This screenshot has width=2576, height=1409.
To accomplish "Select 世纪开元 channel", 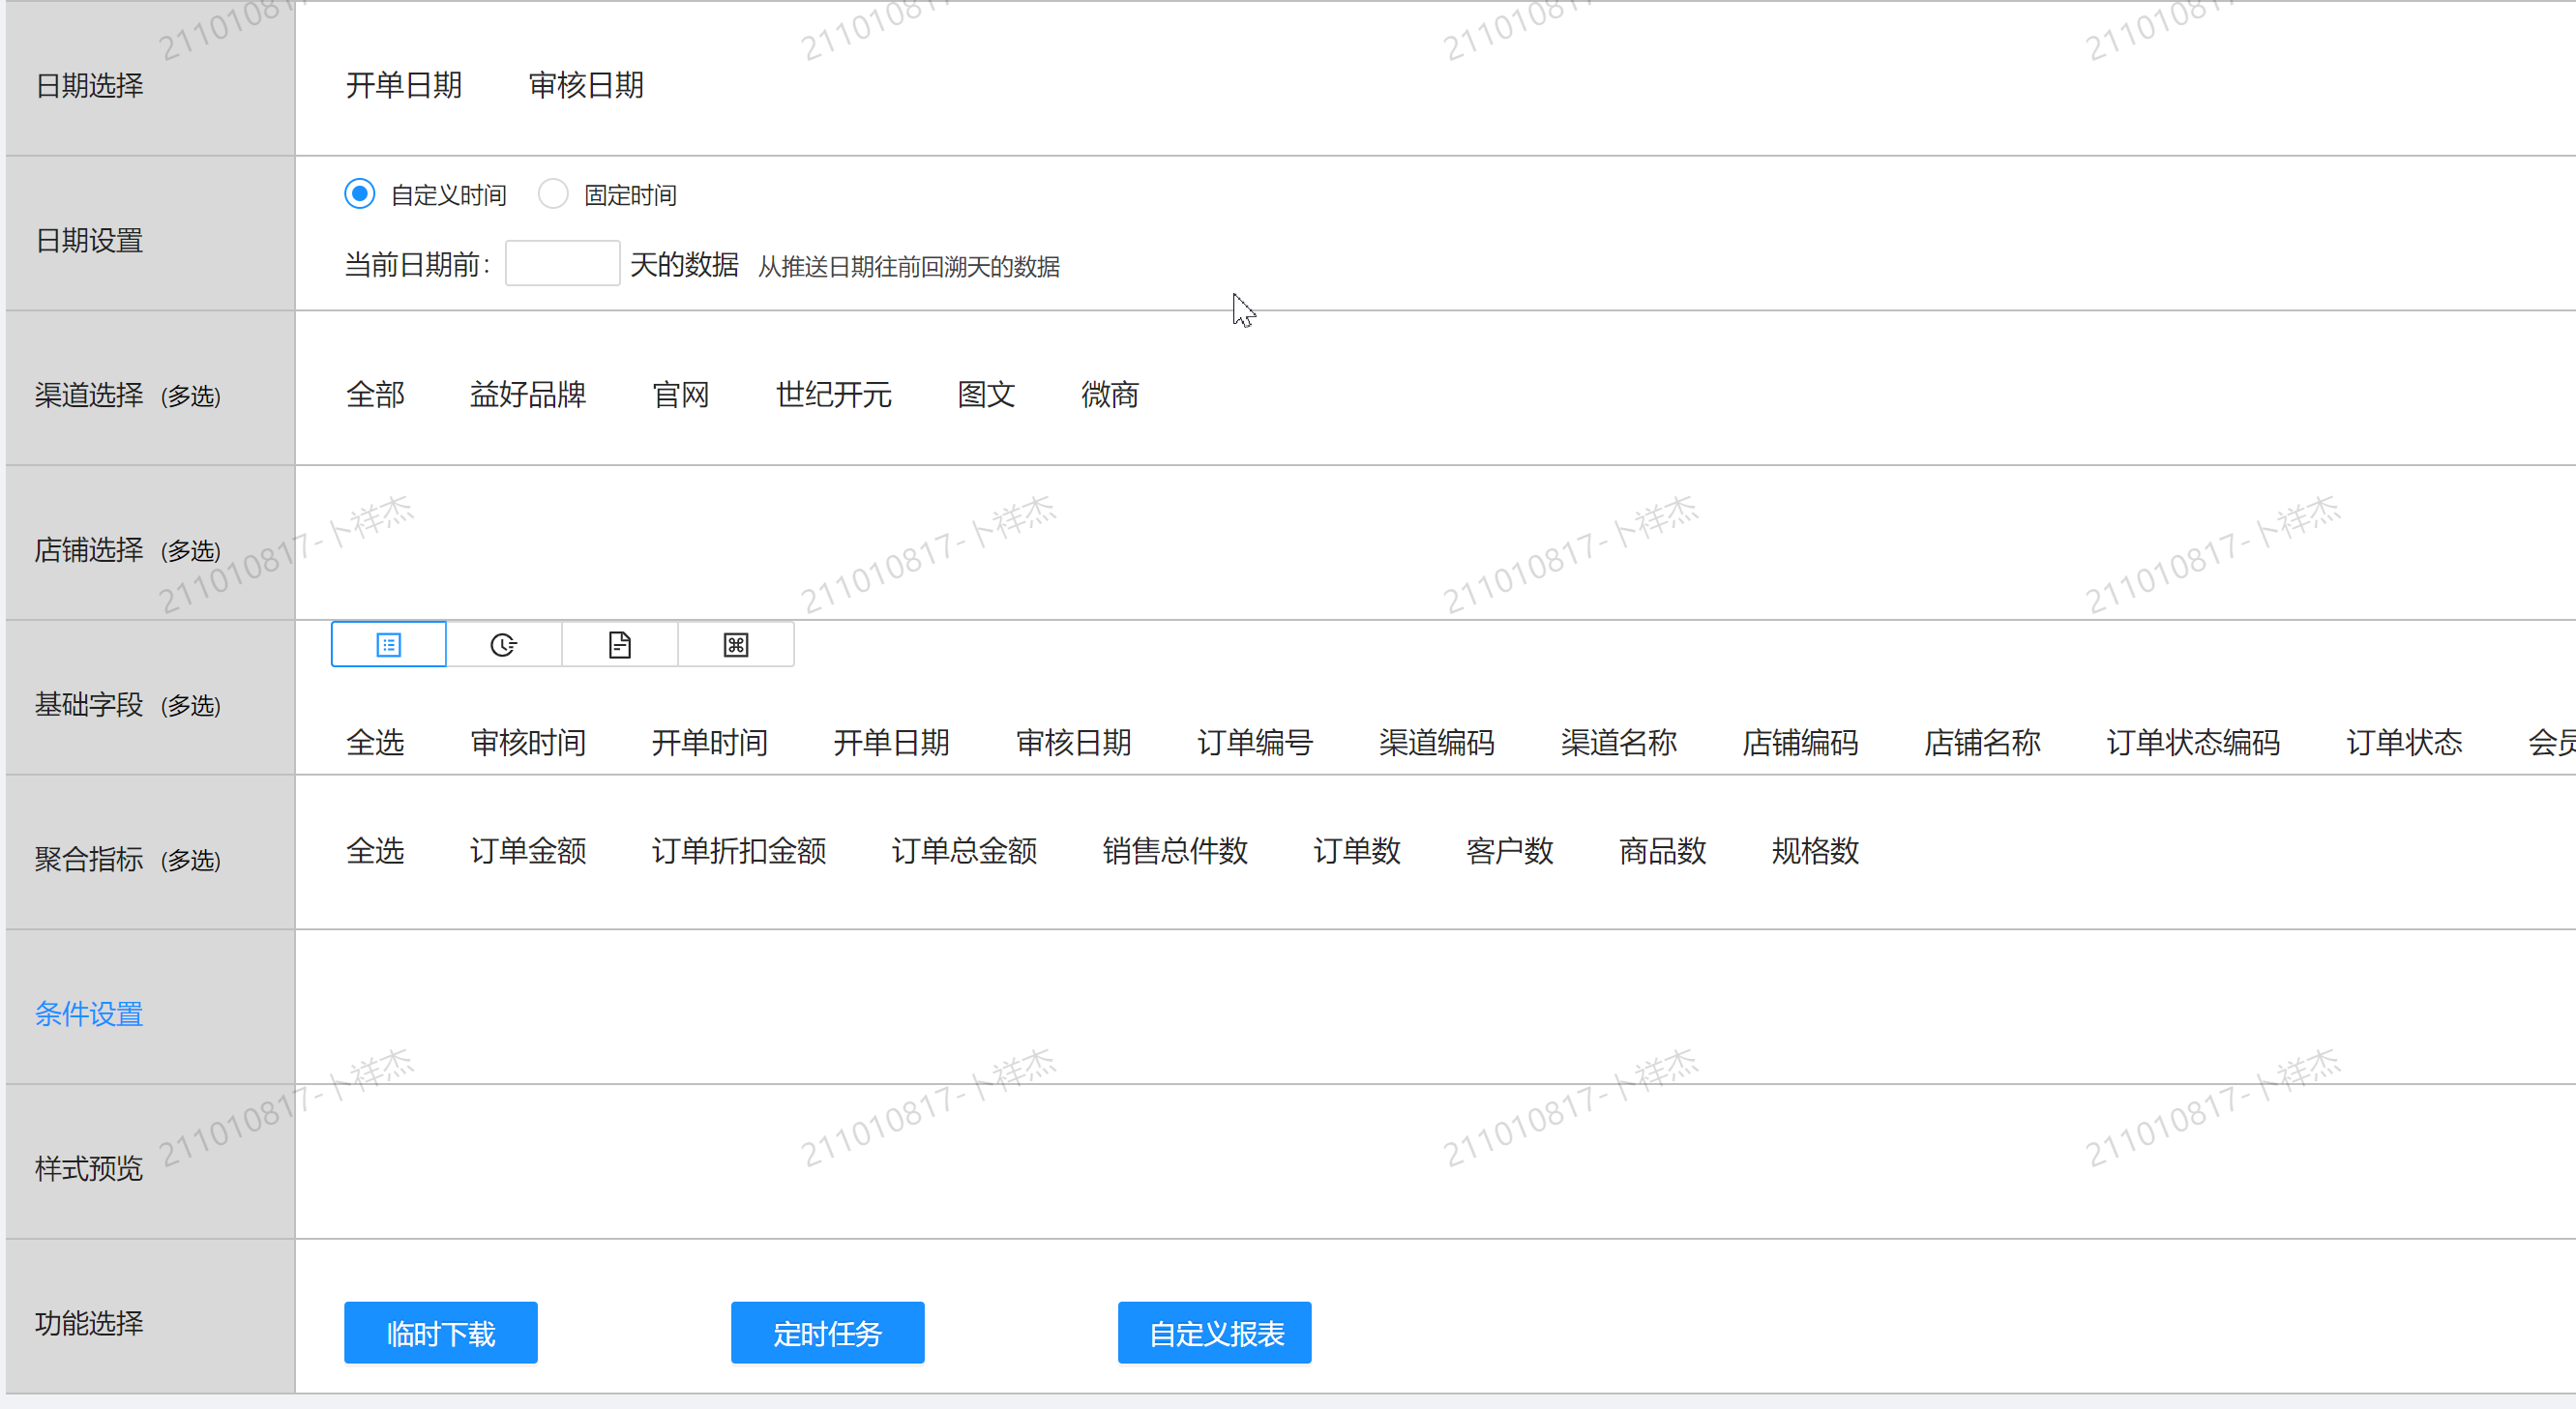I will click(834, 395).
